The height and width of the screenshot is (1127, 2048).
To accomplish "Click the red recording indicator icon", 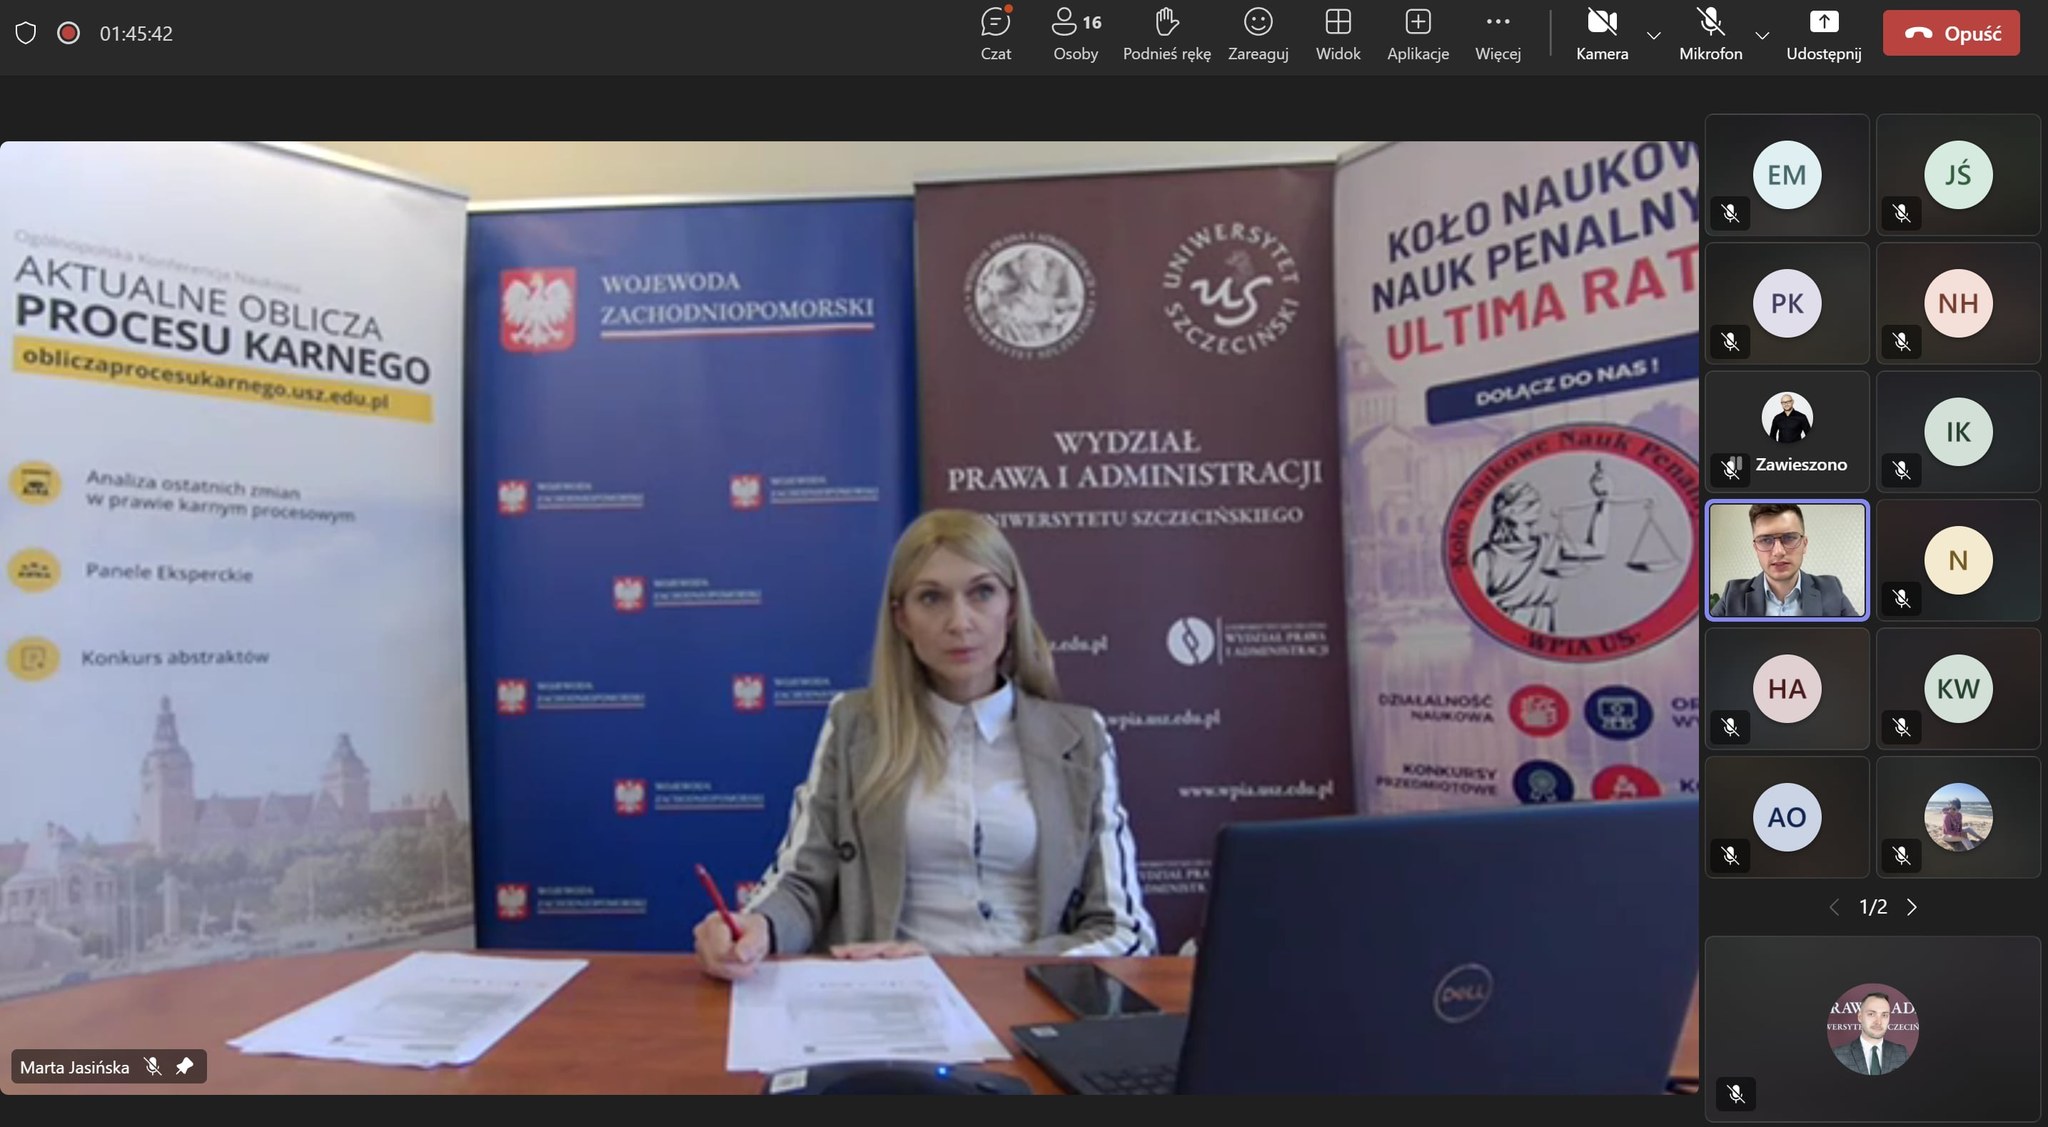I will tap(68, 33).
